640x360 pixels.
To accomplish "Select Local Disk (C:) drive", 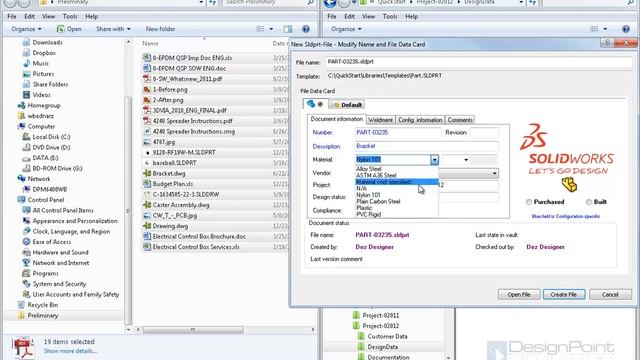I will 51,137.
